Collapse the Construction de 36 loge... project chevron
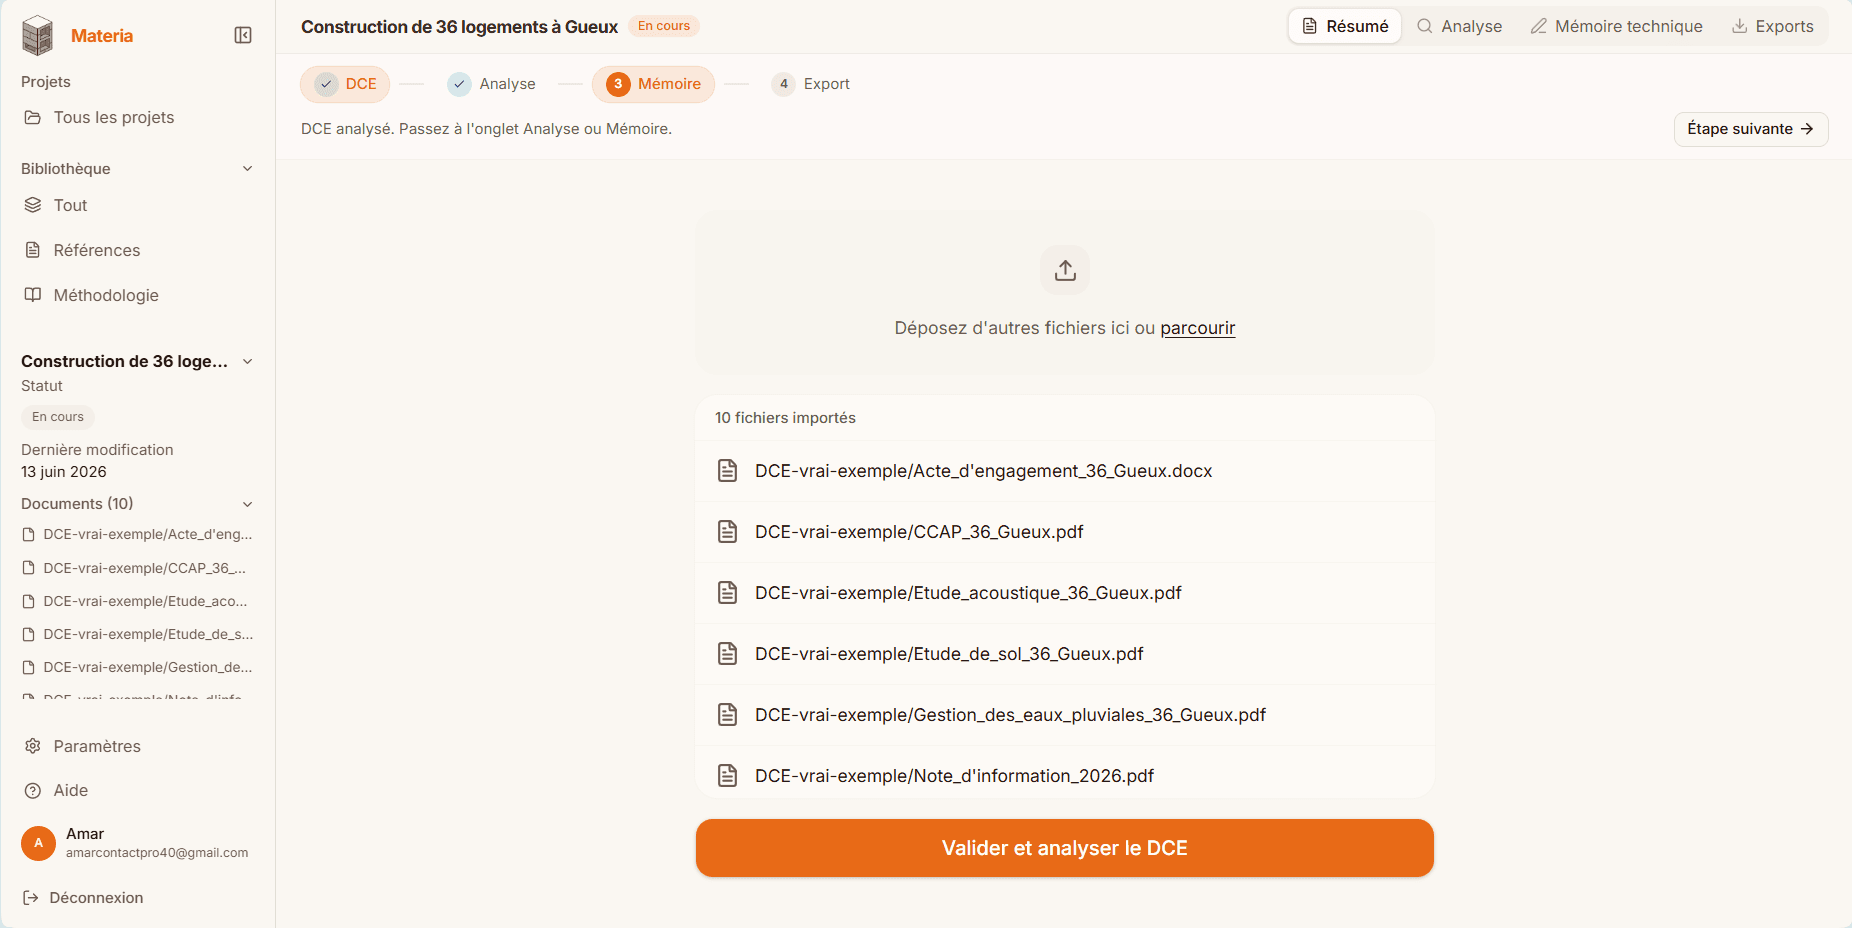 click(247, 361)
